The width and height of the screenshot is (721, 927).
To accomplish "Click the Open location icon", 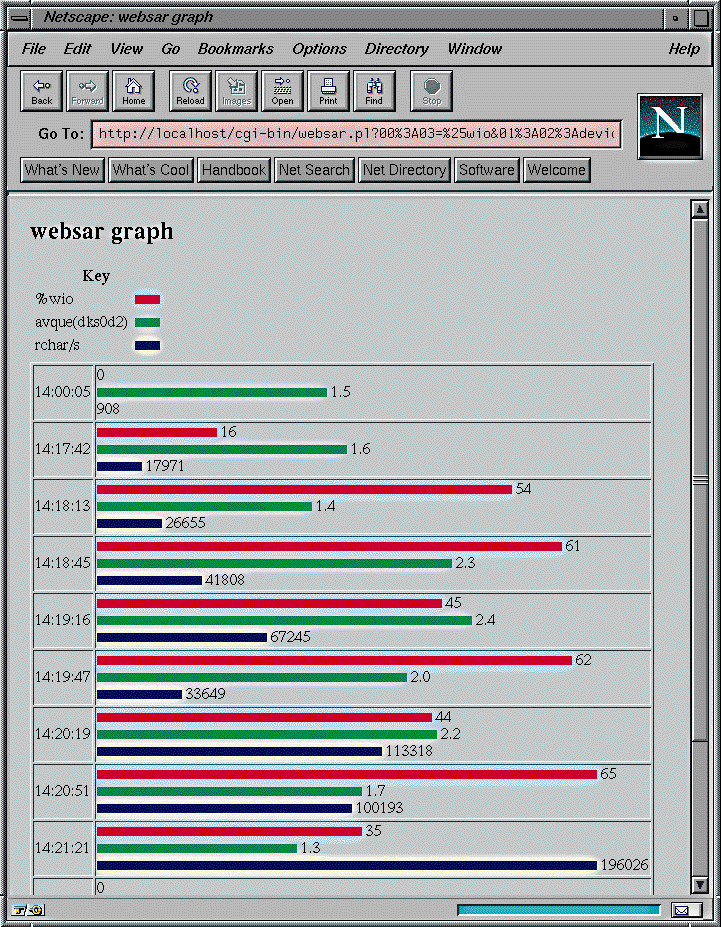I will click(283, 91).
